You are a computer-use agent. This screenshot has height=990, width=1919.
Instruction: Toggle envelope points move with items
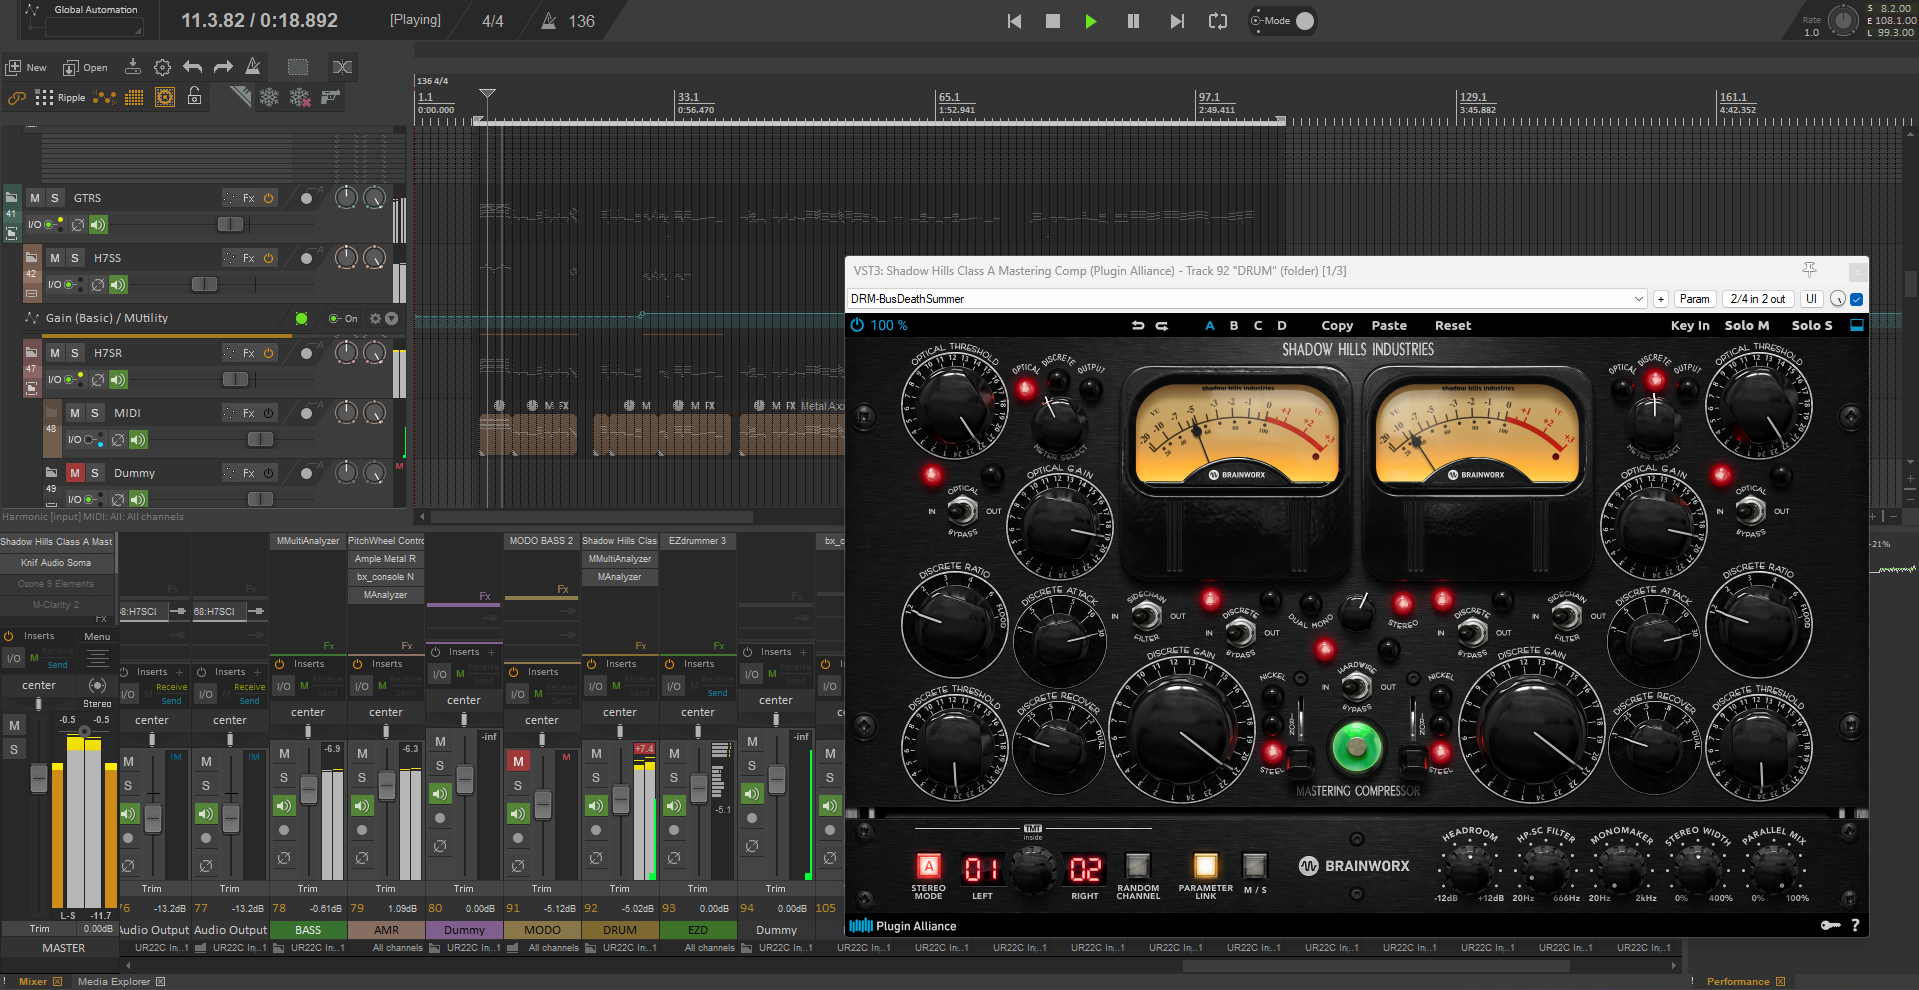pos(104,97)
